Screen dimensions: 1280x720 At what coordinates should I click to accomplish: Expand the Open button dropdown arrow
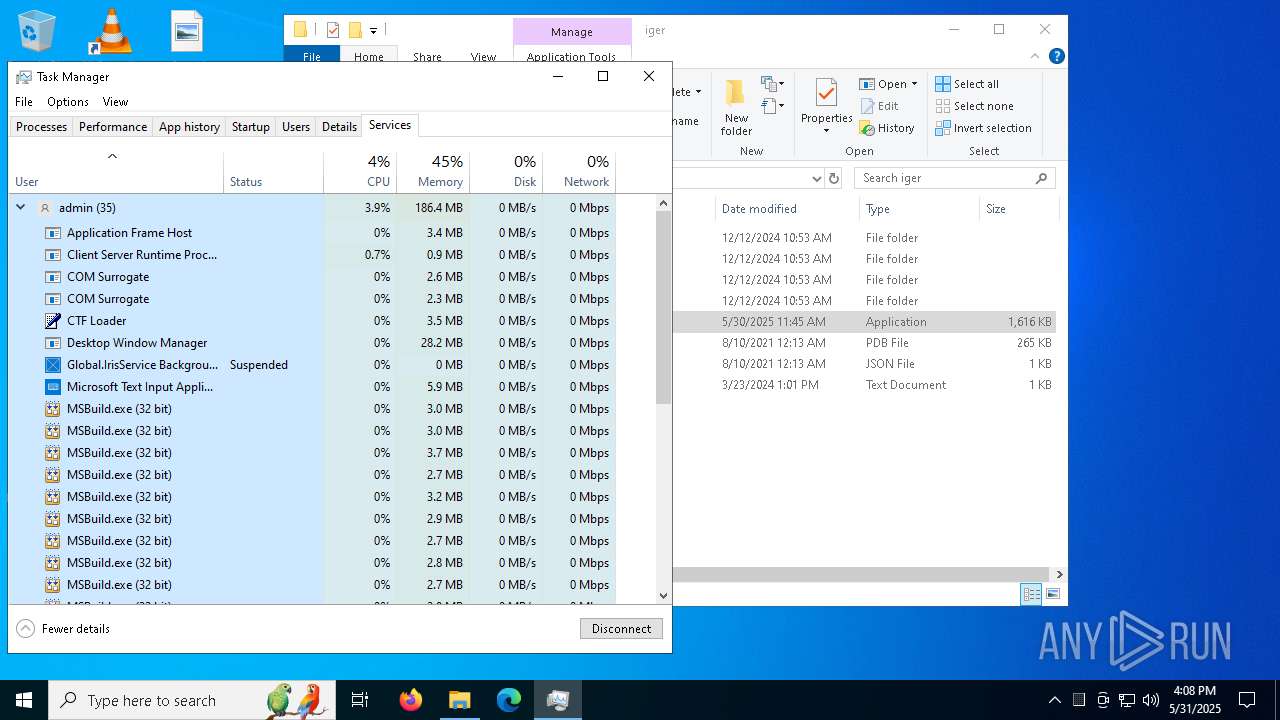coord(914,84)
